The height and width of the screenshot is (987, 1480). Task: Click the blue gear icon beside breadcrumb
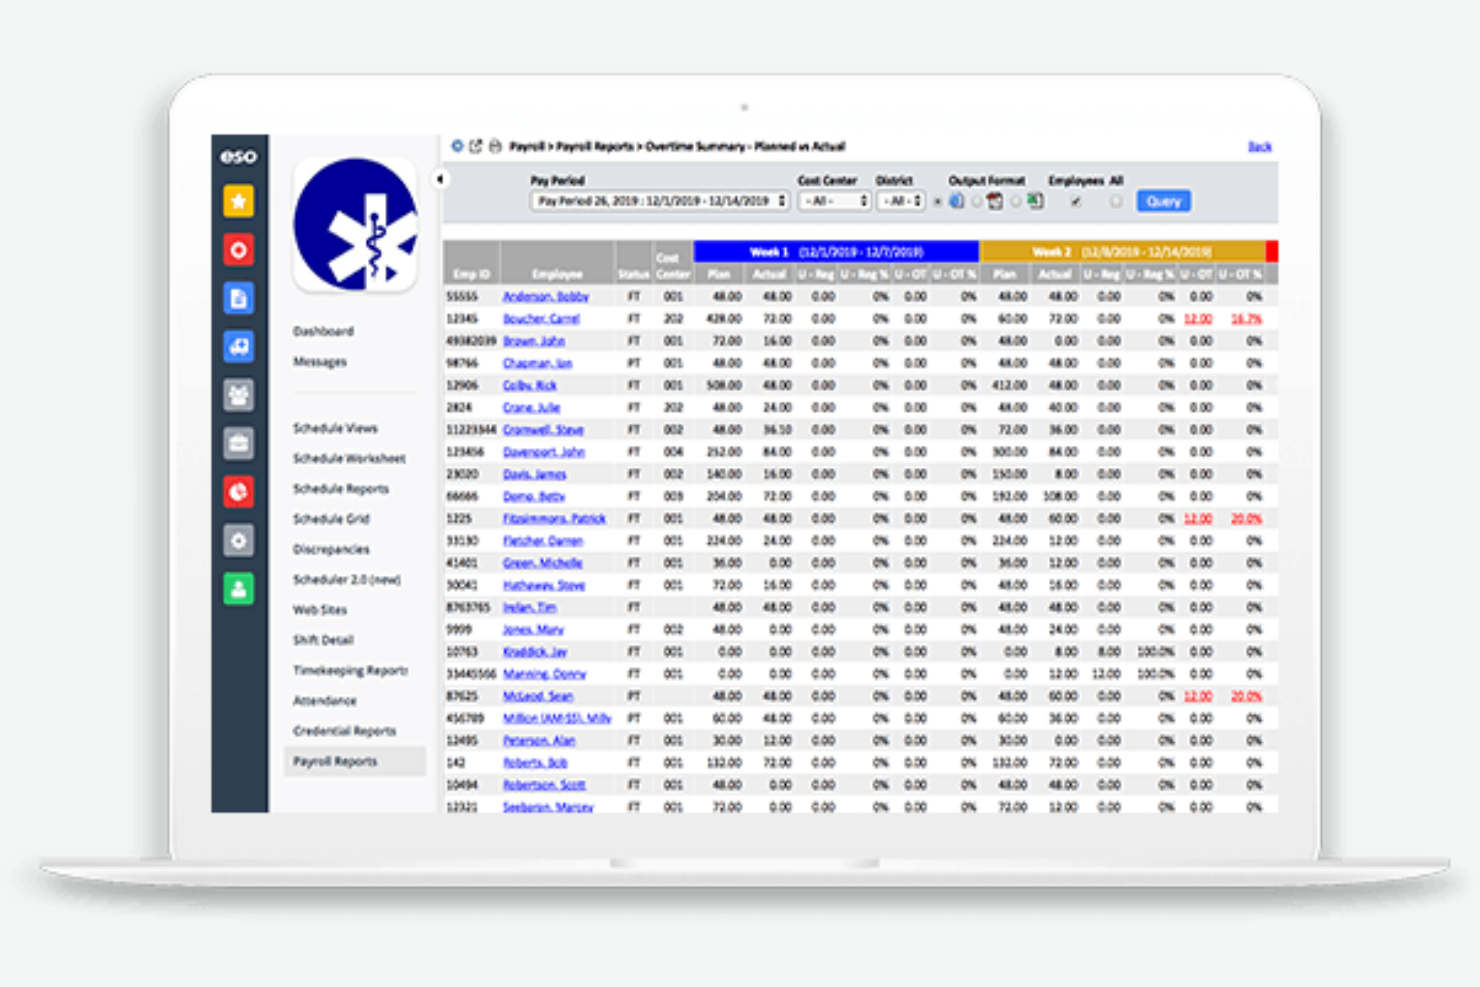click(x=457, y=146)
